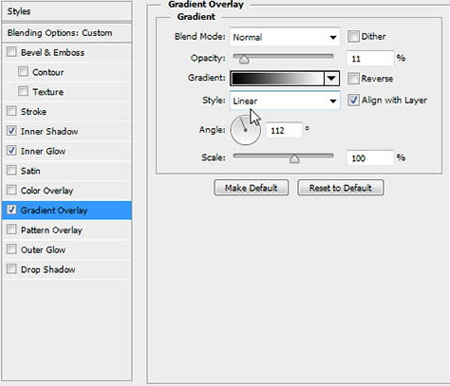Click the Opacity slider handle
This screenshot has width=450, height=386.
click(244, 59)
